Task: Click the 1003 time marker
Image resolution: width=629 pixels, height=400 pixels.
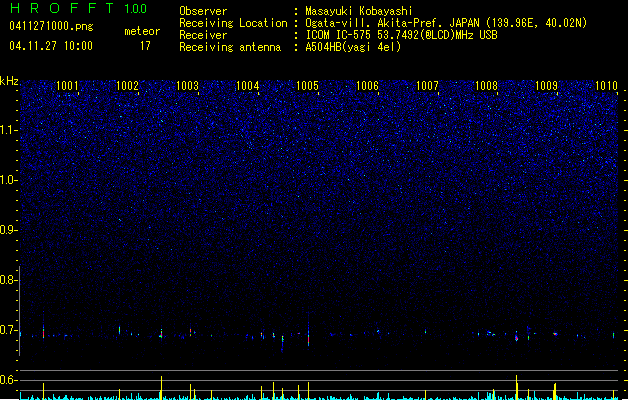Action: pos(187,86)
